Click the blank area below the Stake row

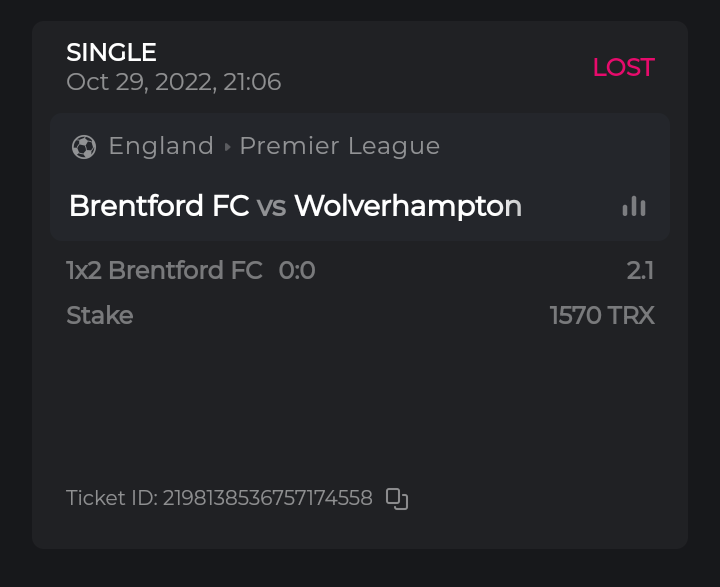pos(360,400)
